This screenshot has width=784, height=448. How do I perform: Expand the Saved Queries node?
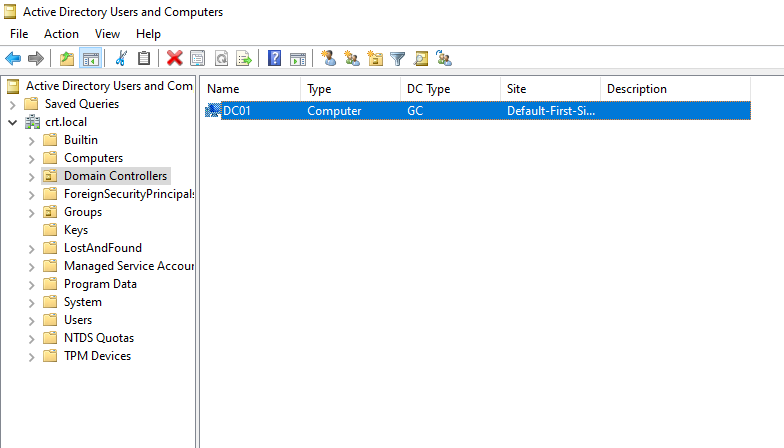13,104
